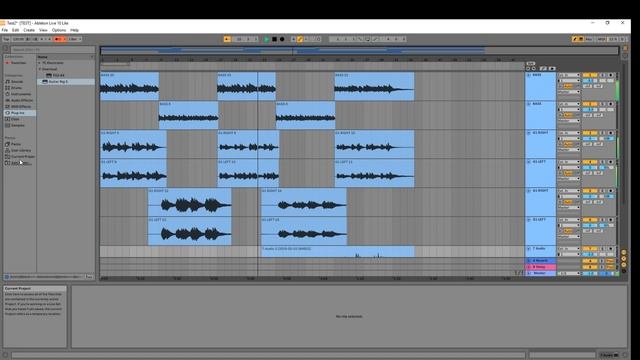Arm the first BASS track for recording
The width and height of the screenshot is (640, 360).
tap(611, 75)
